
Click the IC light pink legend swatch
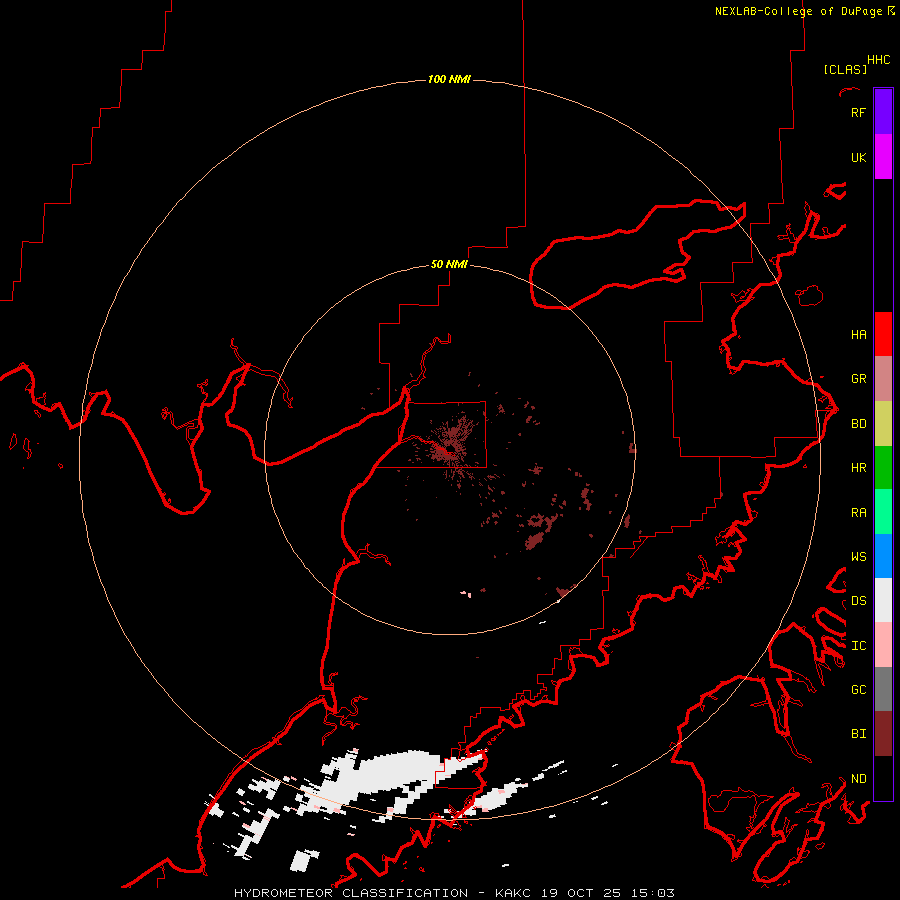click(883, 645)
